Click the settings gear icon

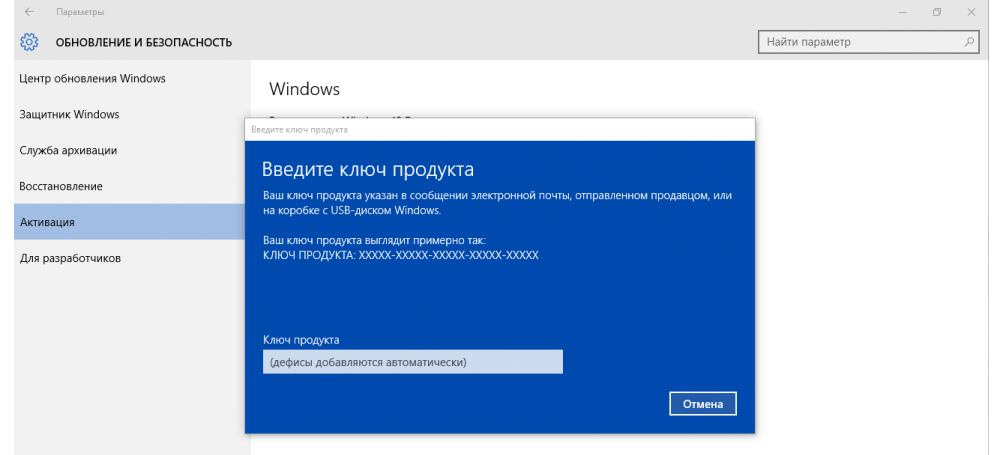pos(29,42)
